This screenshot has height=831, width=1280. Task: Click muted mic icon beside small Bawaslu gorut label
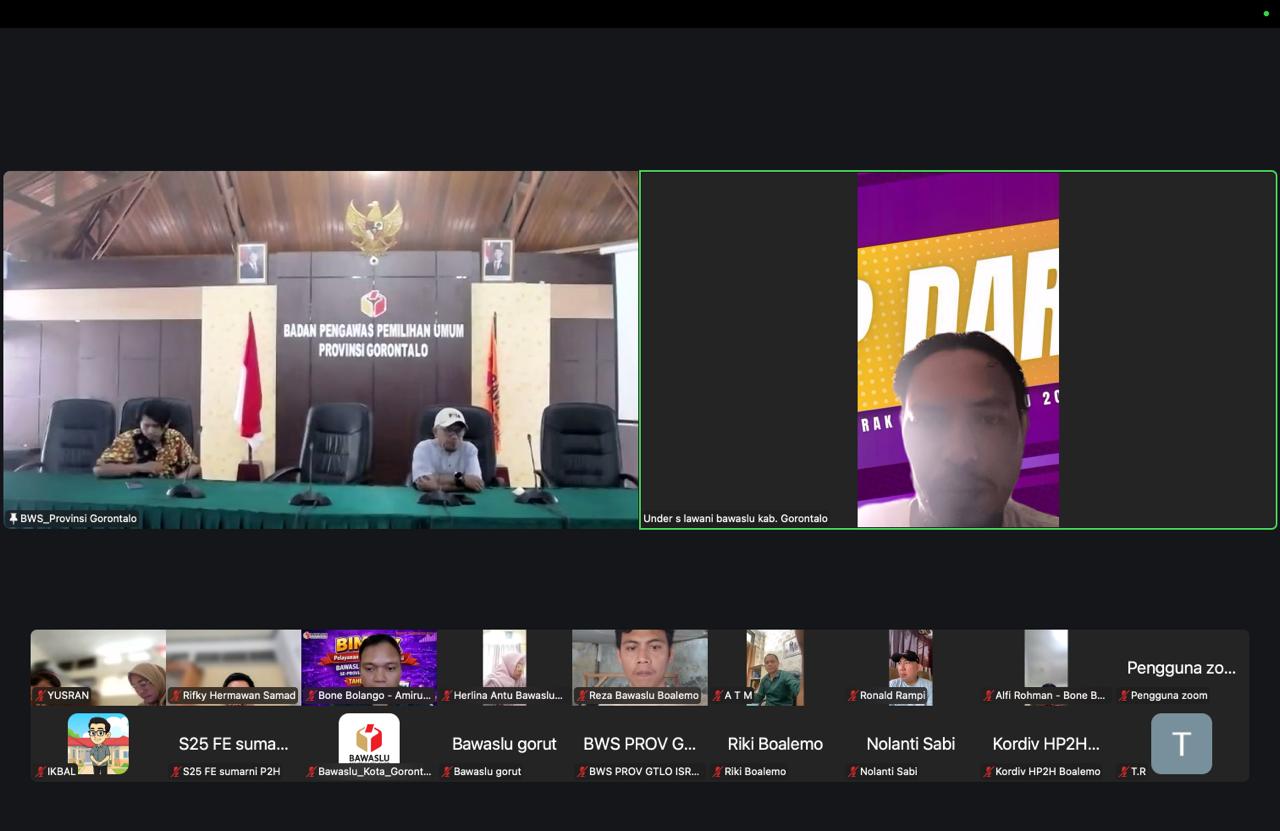tap(447, 771)
